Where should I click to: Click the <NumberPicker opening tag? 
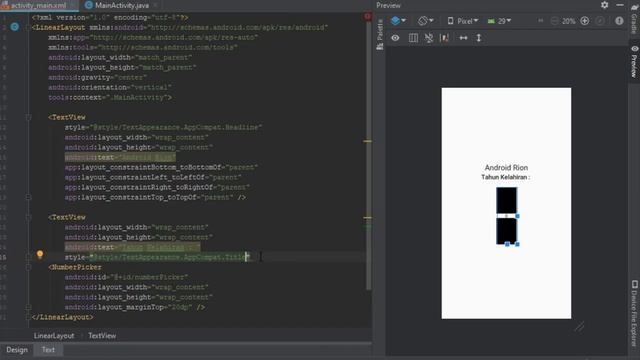coord(75,267)
